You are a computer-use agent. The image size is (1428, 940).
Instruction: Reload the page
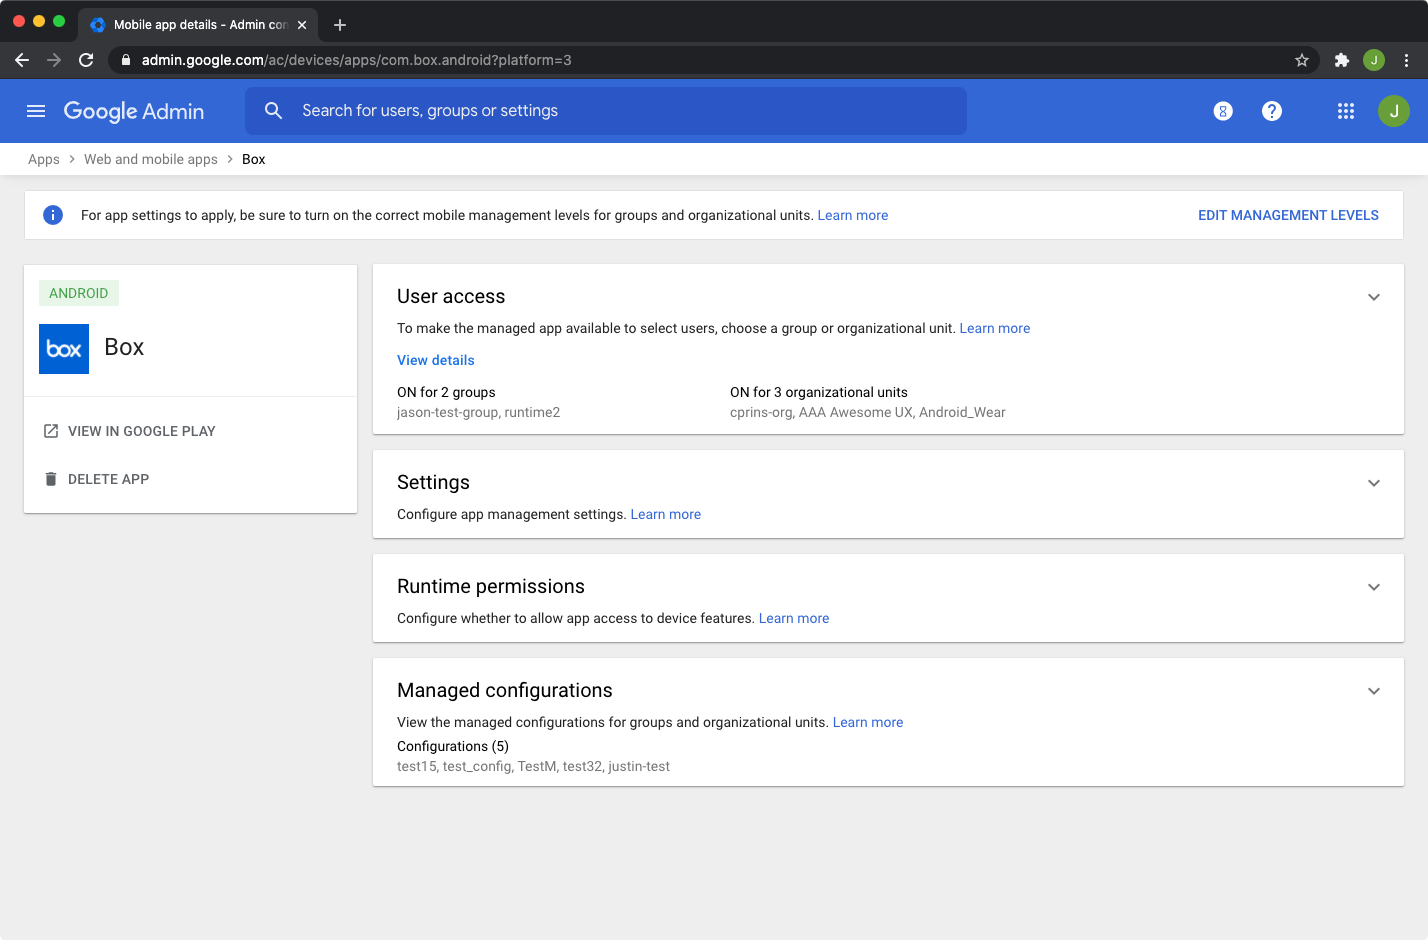(x=86, y=60)
